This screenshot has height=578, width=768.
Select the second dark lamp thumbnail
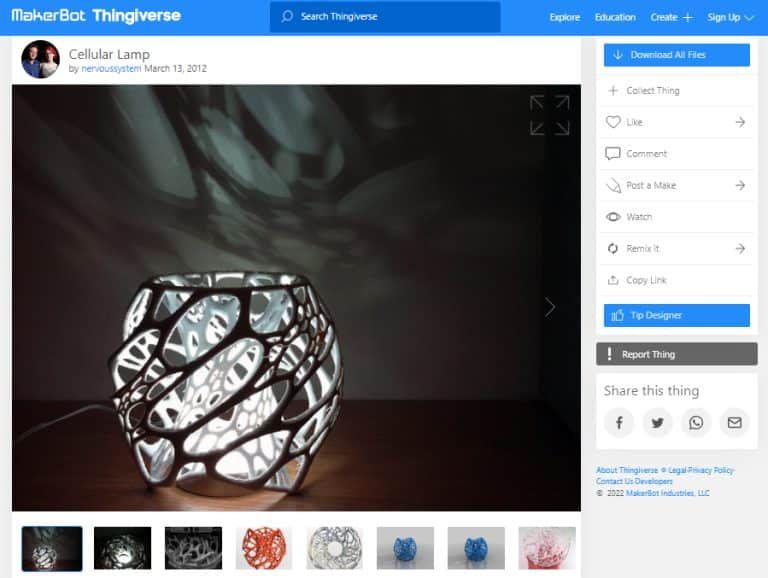[122, 548]
